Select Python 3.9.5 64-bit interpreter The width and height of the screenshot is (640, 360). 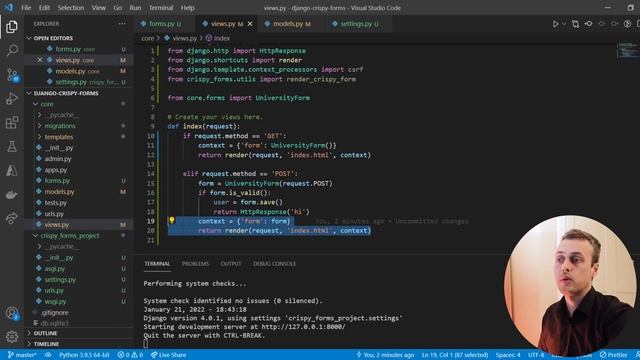[84, 355]
